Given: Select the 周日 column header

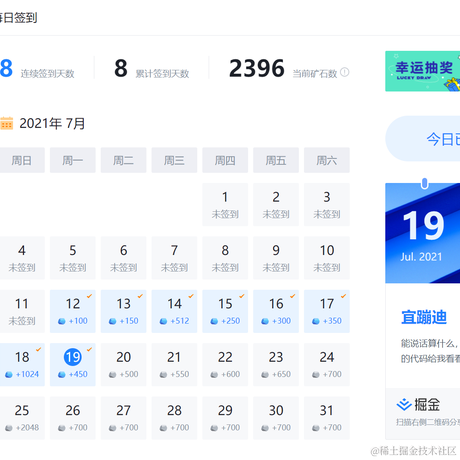Looking at the screenshot, I should [22, 160].
